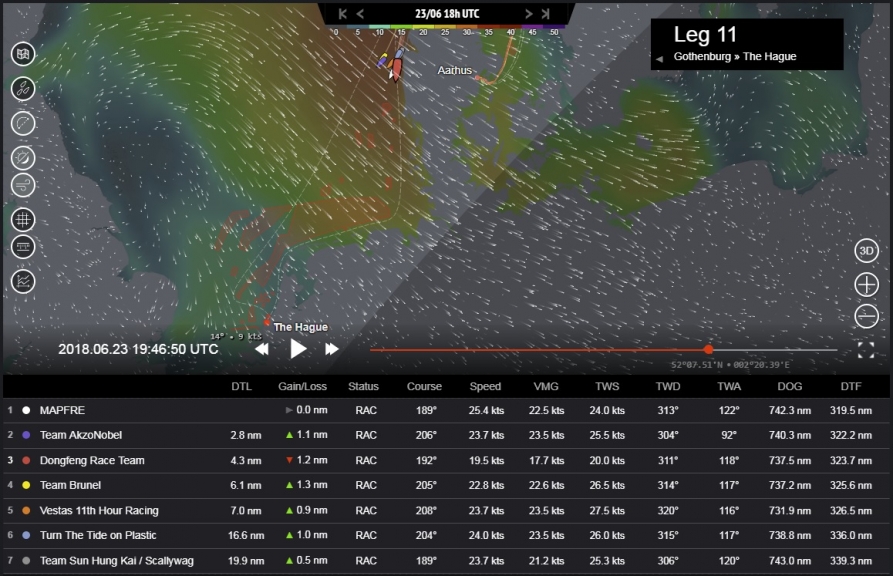The image size is (893, 576).
Task: Click The Hague finish marker on map
Action: point(267,322)
